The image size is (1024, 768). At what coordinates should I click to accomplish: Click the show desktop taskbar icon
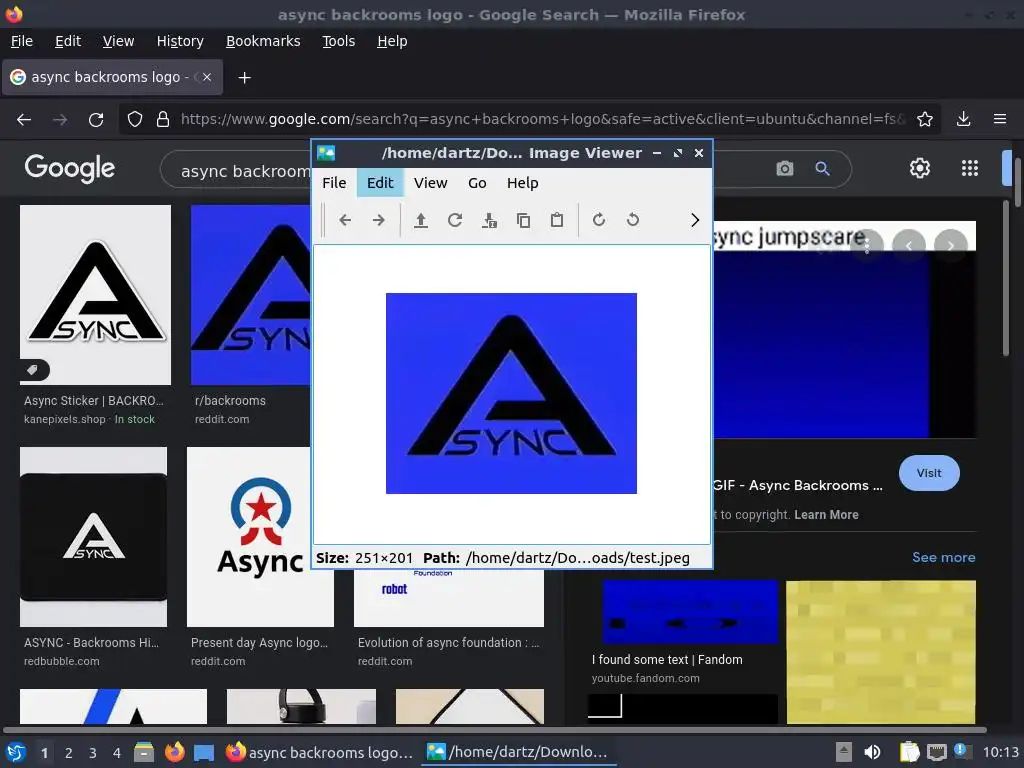coord(204,752)
